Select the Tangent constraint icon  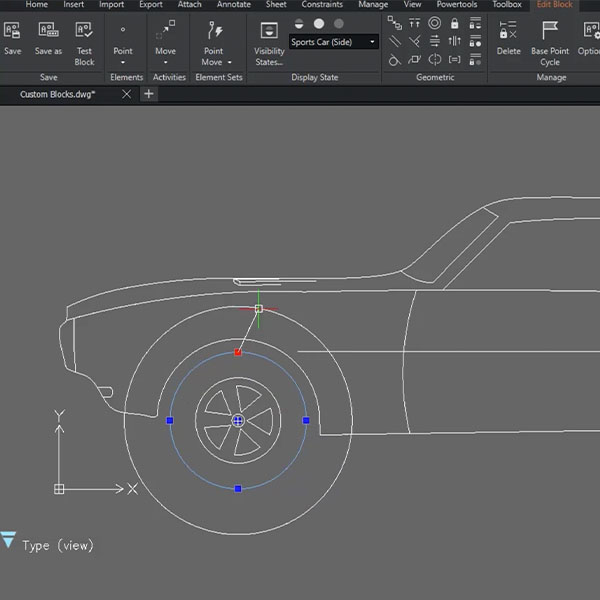click(x=394, y=59)
